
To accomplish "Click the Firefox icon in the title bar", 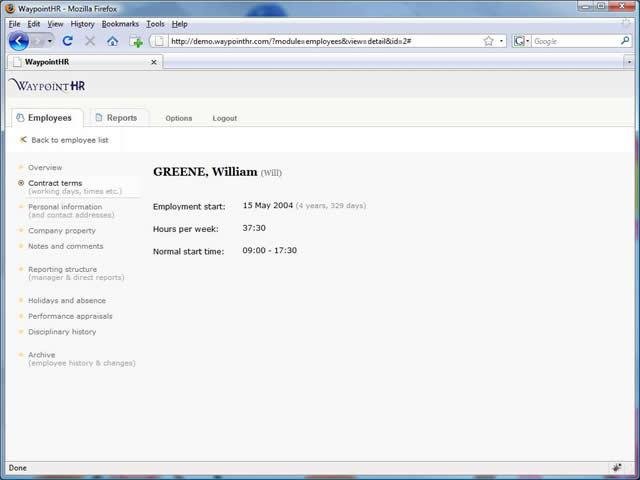I will (10, 8).
